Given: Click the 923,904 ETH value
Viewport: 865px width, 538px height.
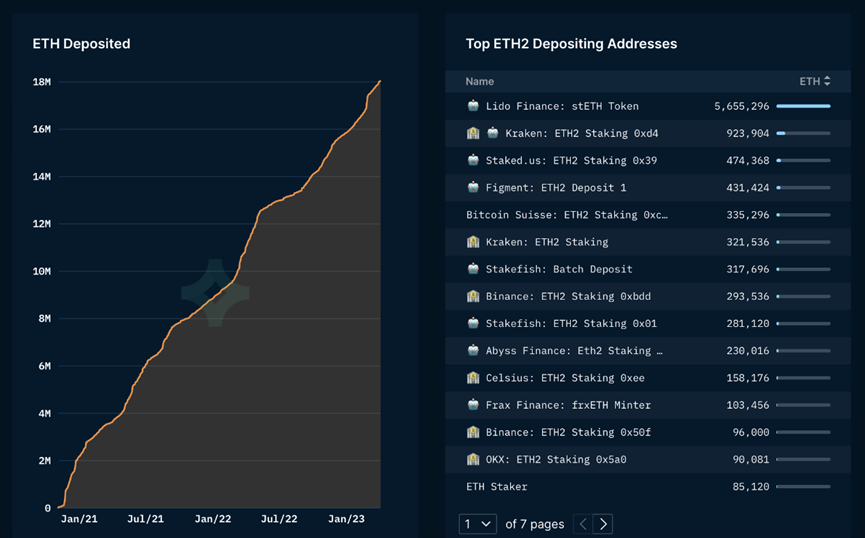Looking at the screenshot, I should click(747, 133).
